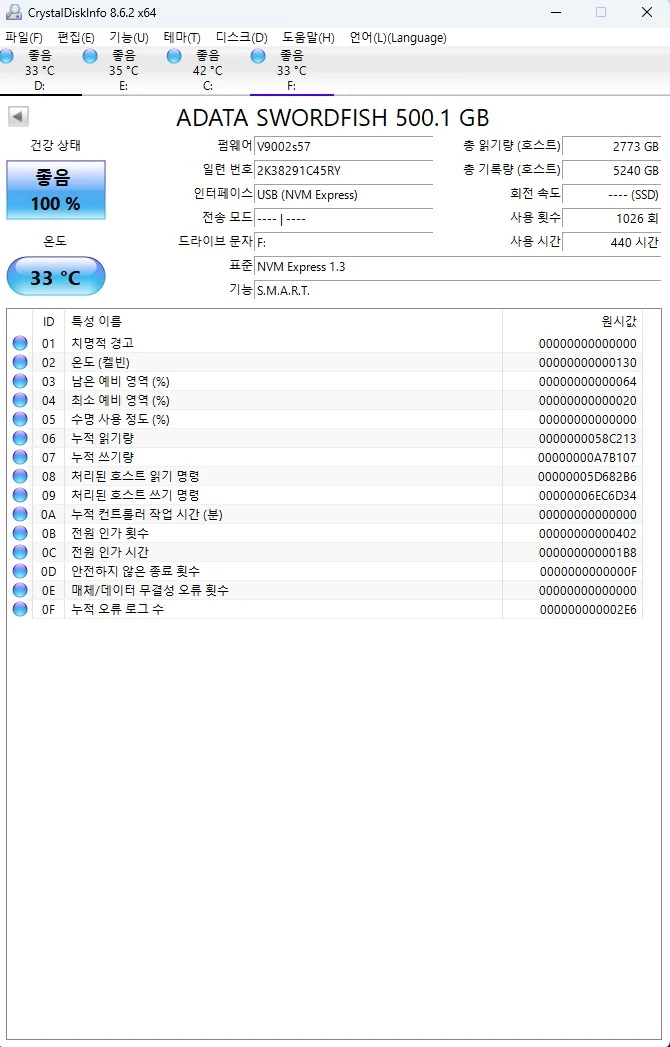Click the disk title ADATA SWORDFISH 500.1 GB
The image size is (670, 1047).
[x=333, y=118]
